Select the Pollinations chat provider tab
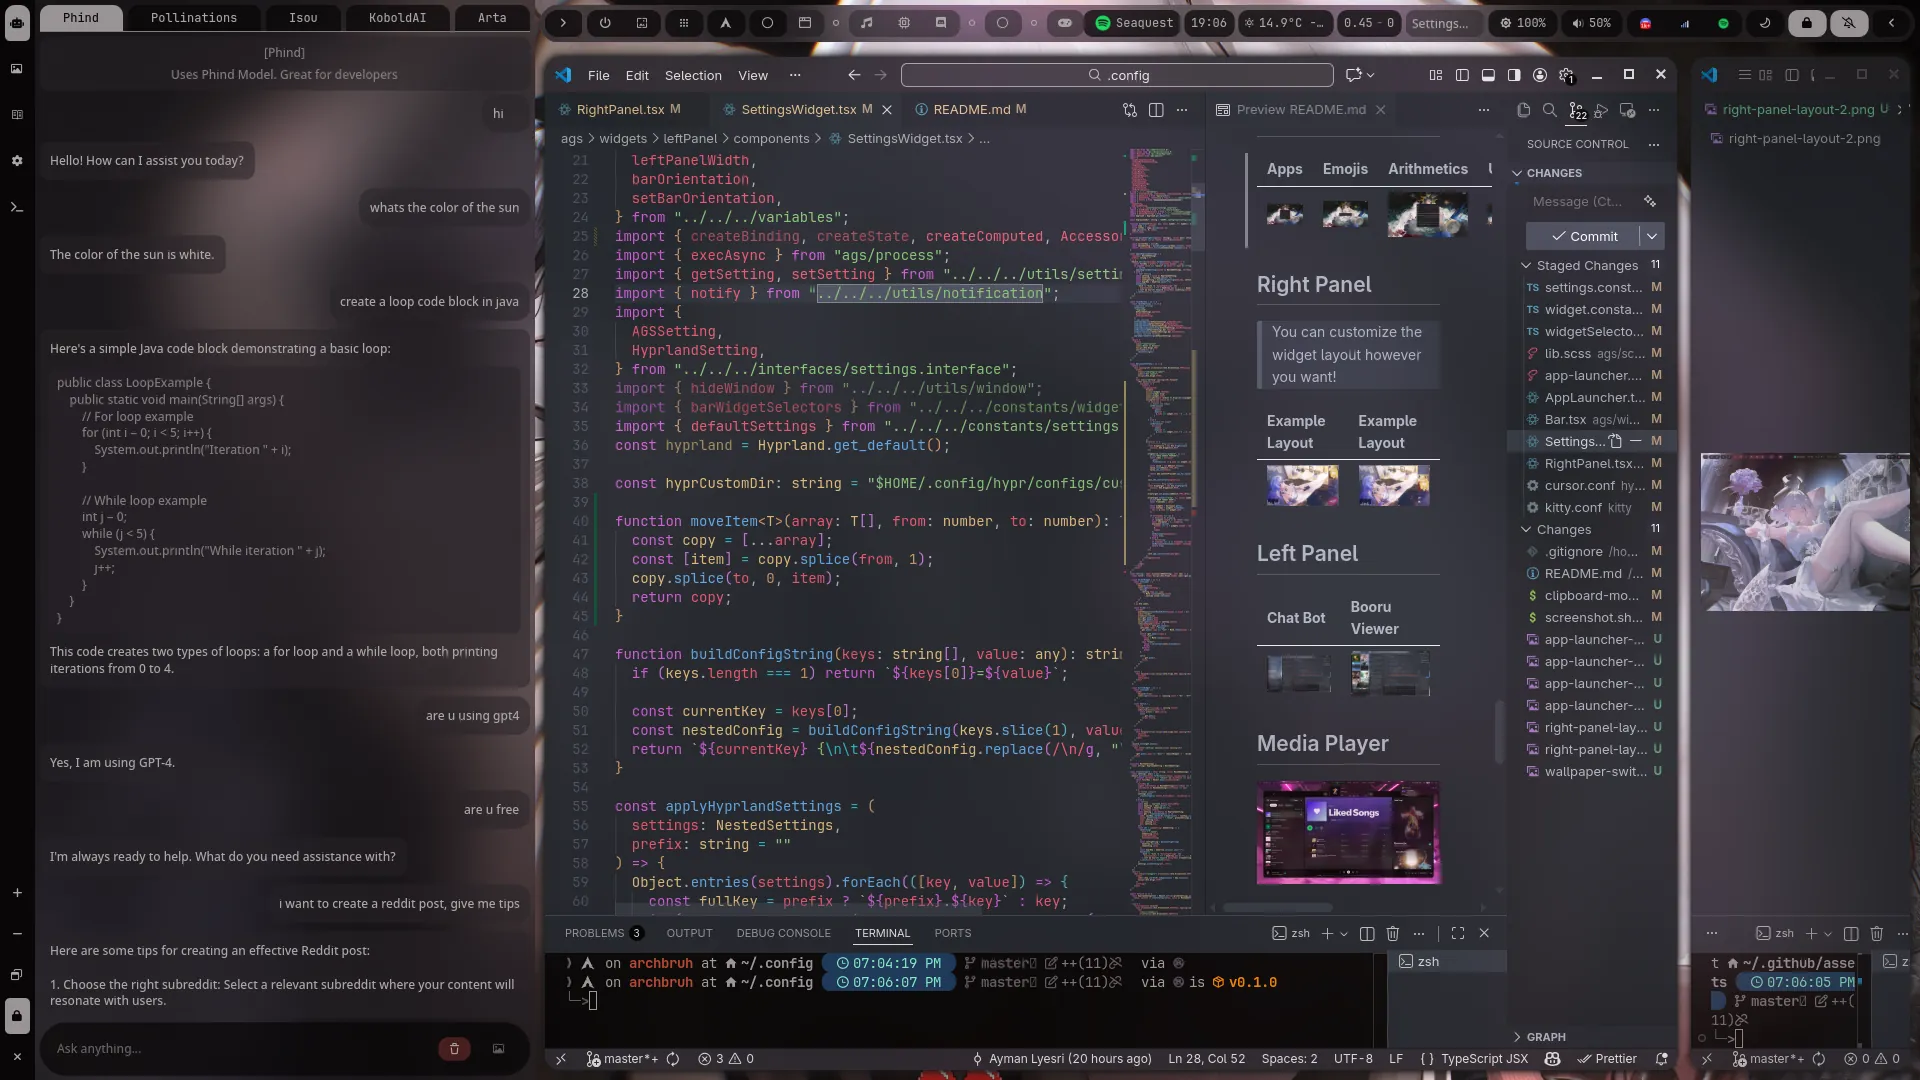1920x1080 pixels. pos(194,18)
